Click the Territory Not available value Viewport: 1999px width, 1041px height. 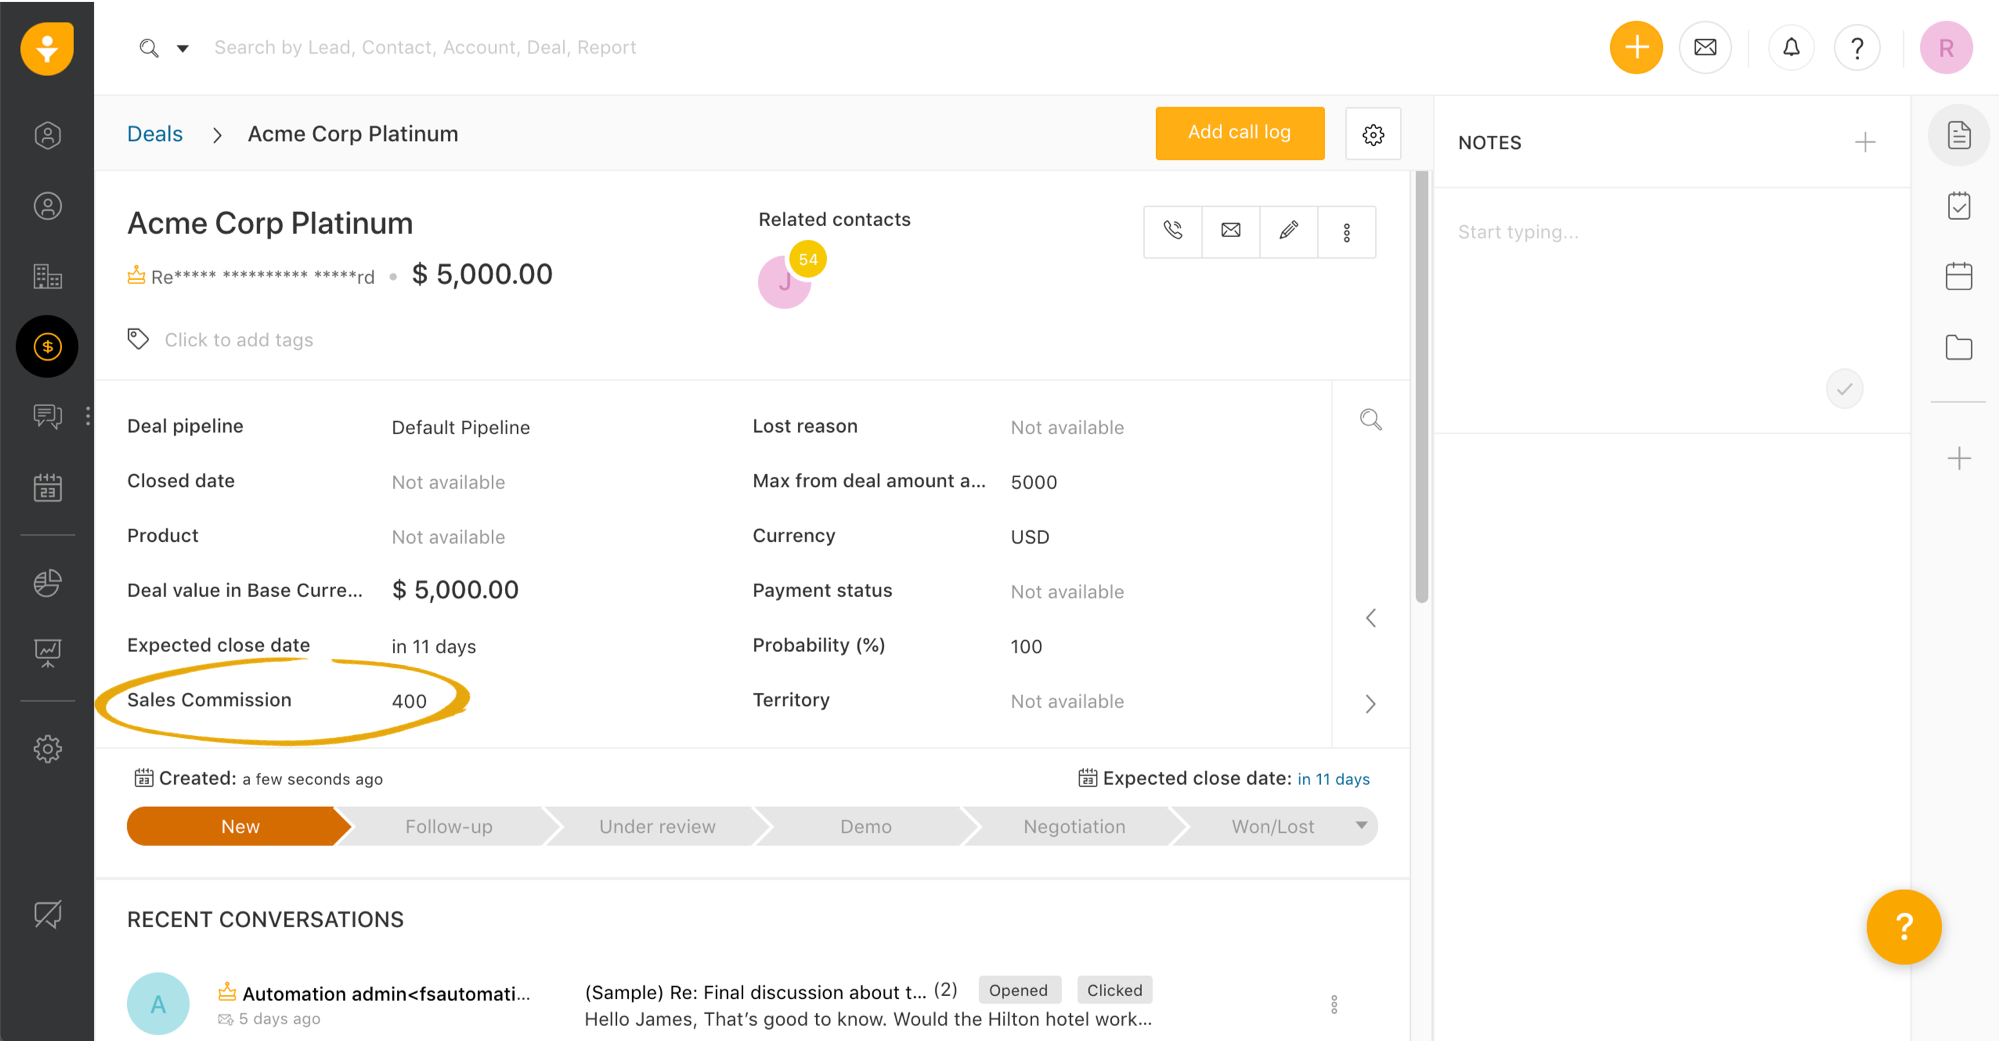[1067, 701]
